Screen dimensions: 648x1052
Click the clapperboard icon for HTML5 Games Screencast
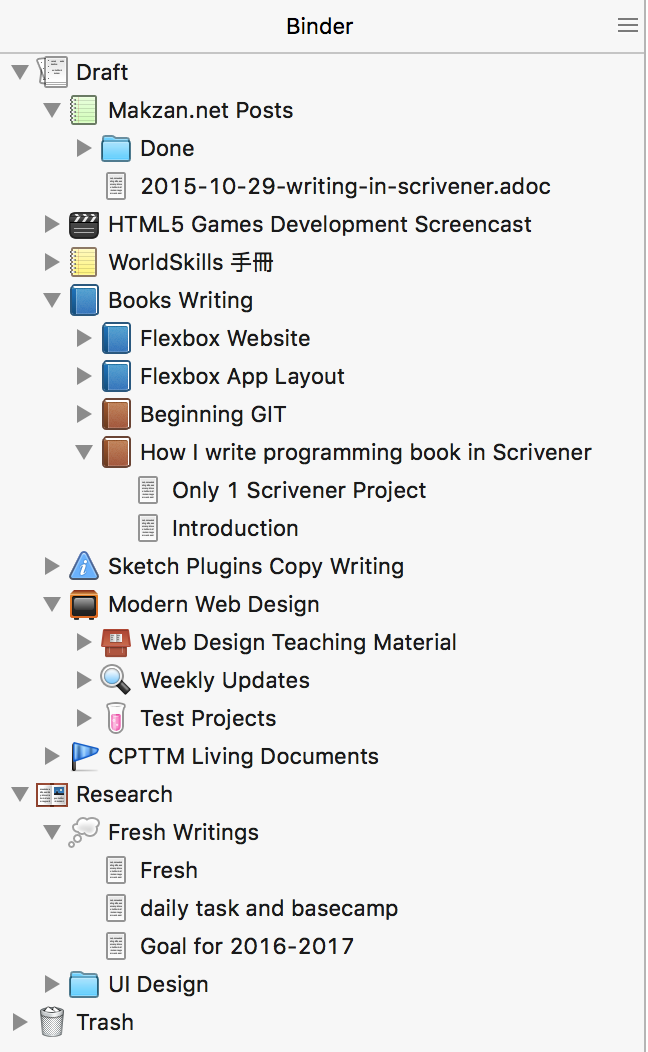pos(84,224)
